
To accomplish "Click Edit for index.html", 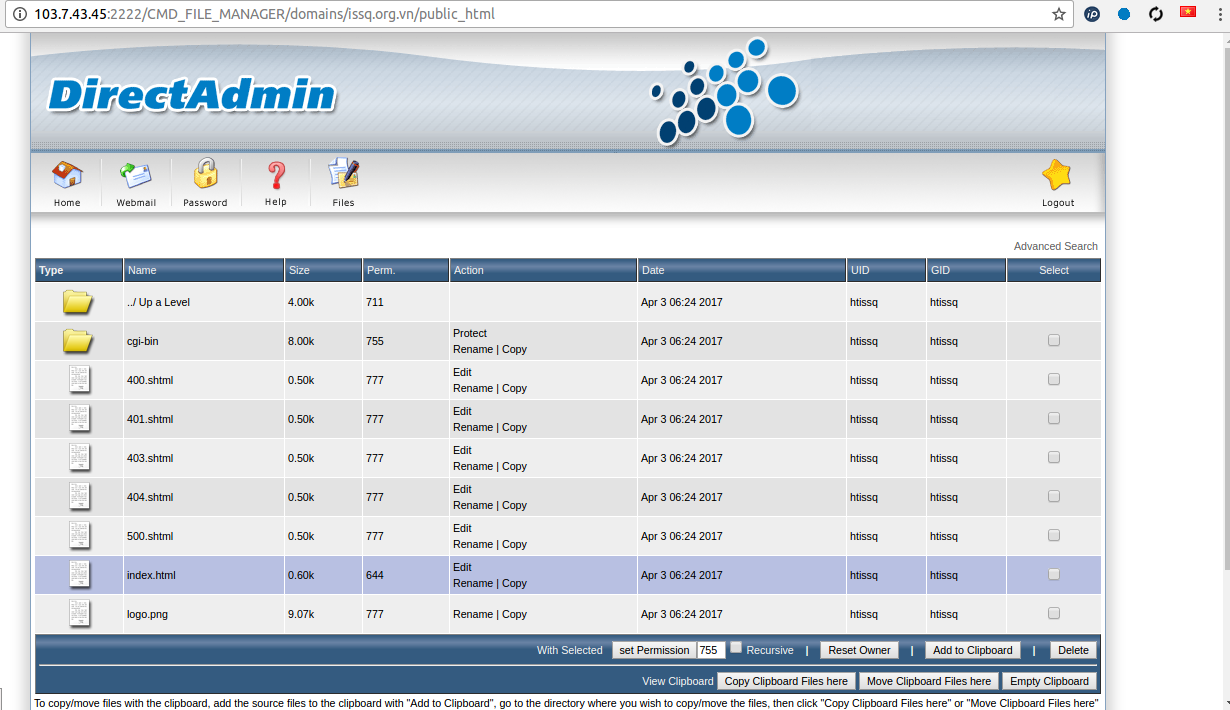I will (x=462, y=567).
